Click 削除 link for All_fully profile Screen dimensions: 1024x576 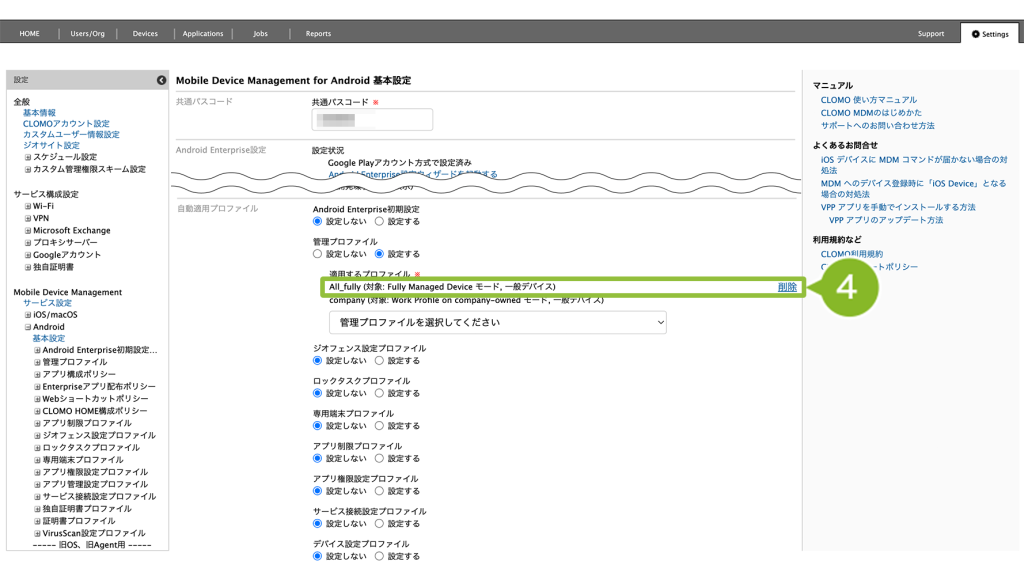point(787,287)
